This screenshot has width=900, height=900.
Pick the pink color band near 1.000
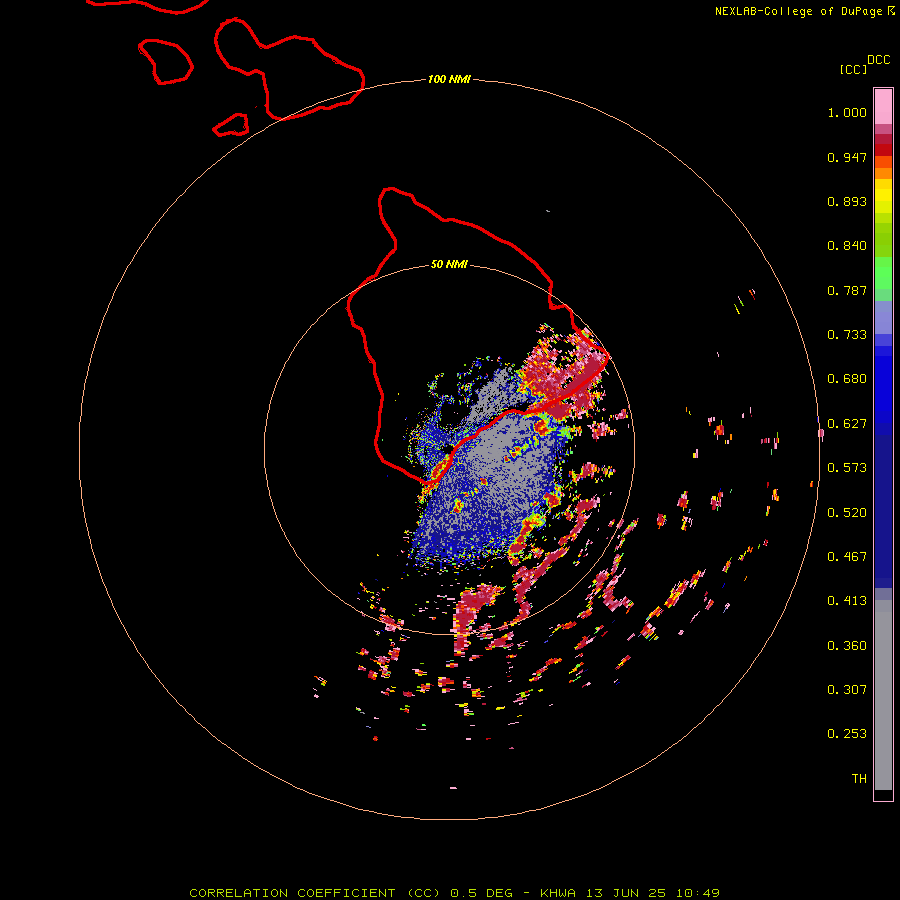[883, 107]
